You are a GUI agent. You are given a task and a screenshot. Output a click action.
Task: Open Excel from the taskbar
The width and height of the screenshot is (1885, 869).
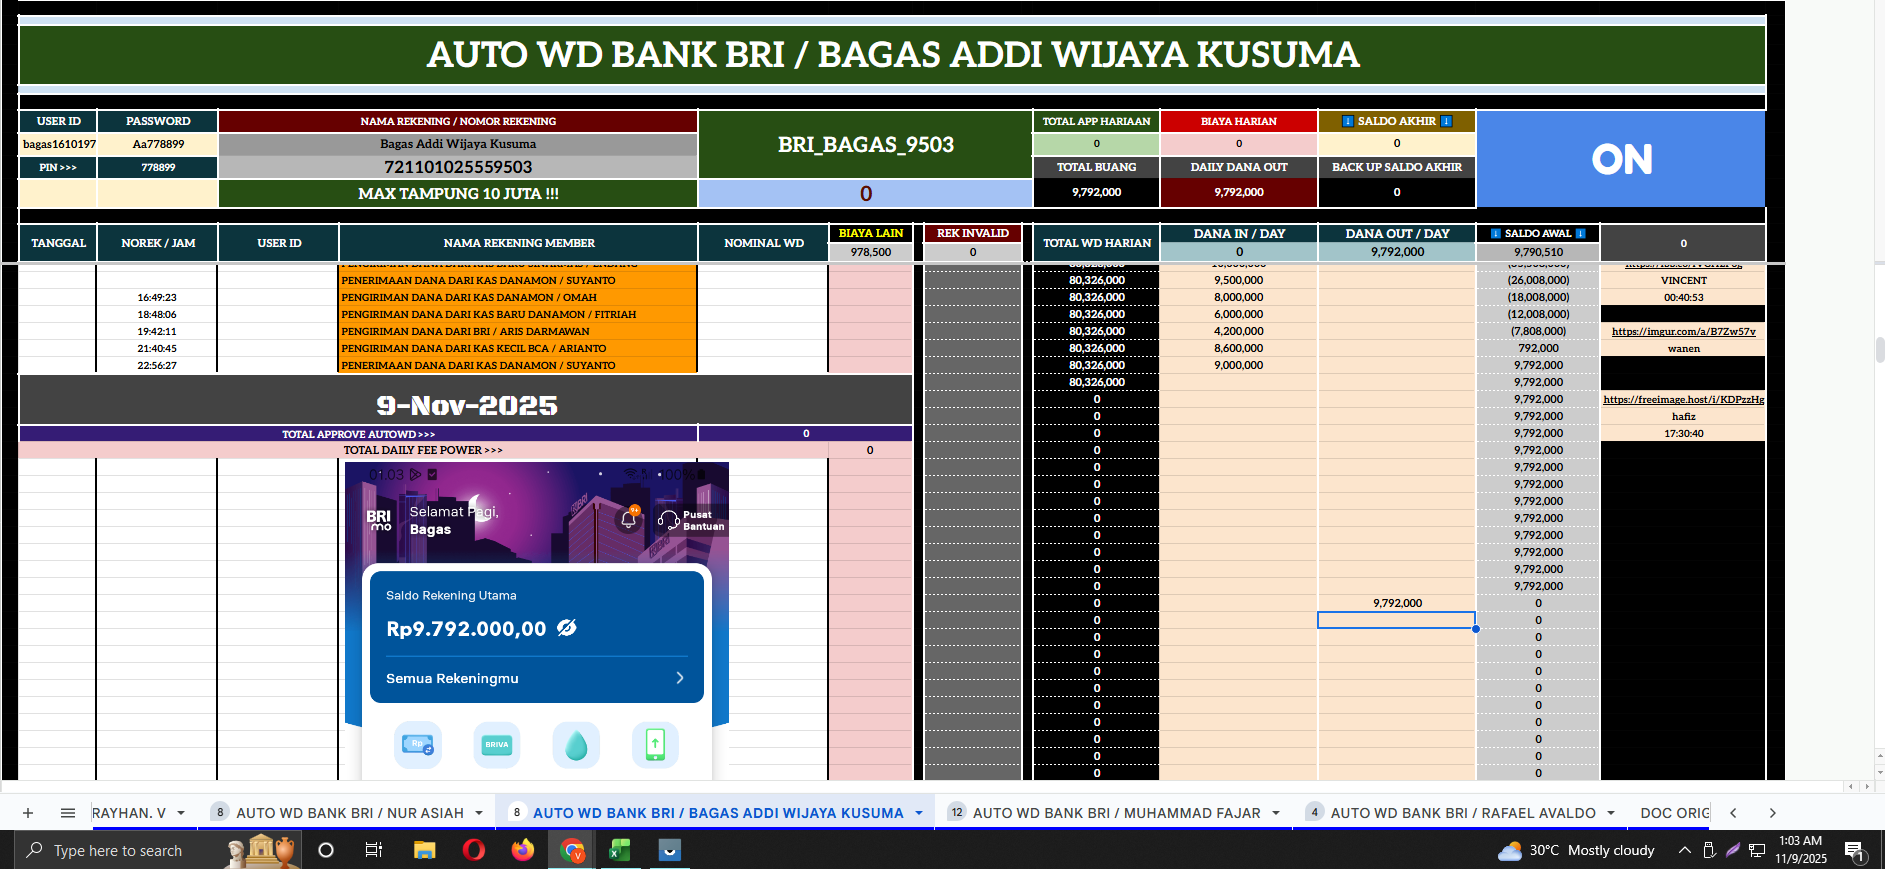point(620,850)
